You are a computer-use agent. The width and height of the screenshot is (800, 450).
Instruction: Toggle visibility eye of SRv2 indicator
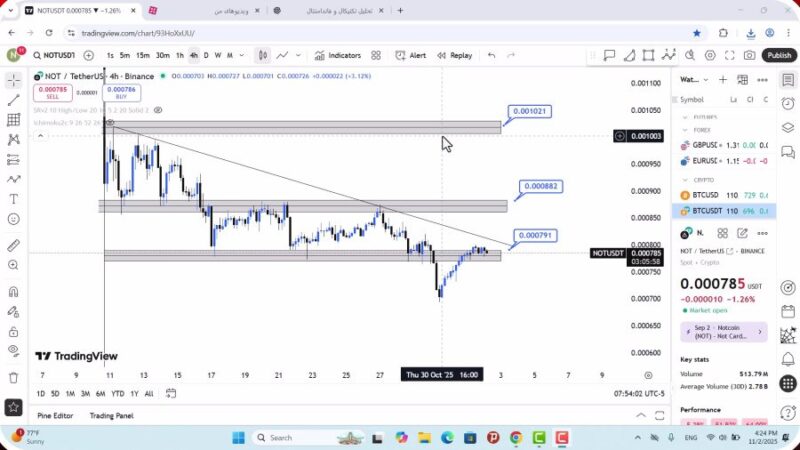tap(158, 110)
